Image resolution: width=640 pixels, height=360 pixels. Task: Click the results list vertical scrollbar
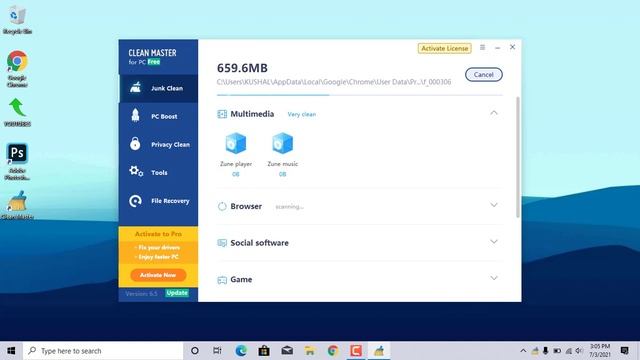click(518, 157)
